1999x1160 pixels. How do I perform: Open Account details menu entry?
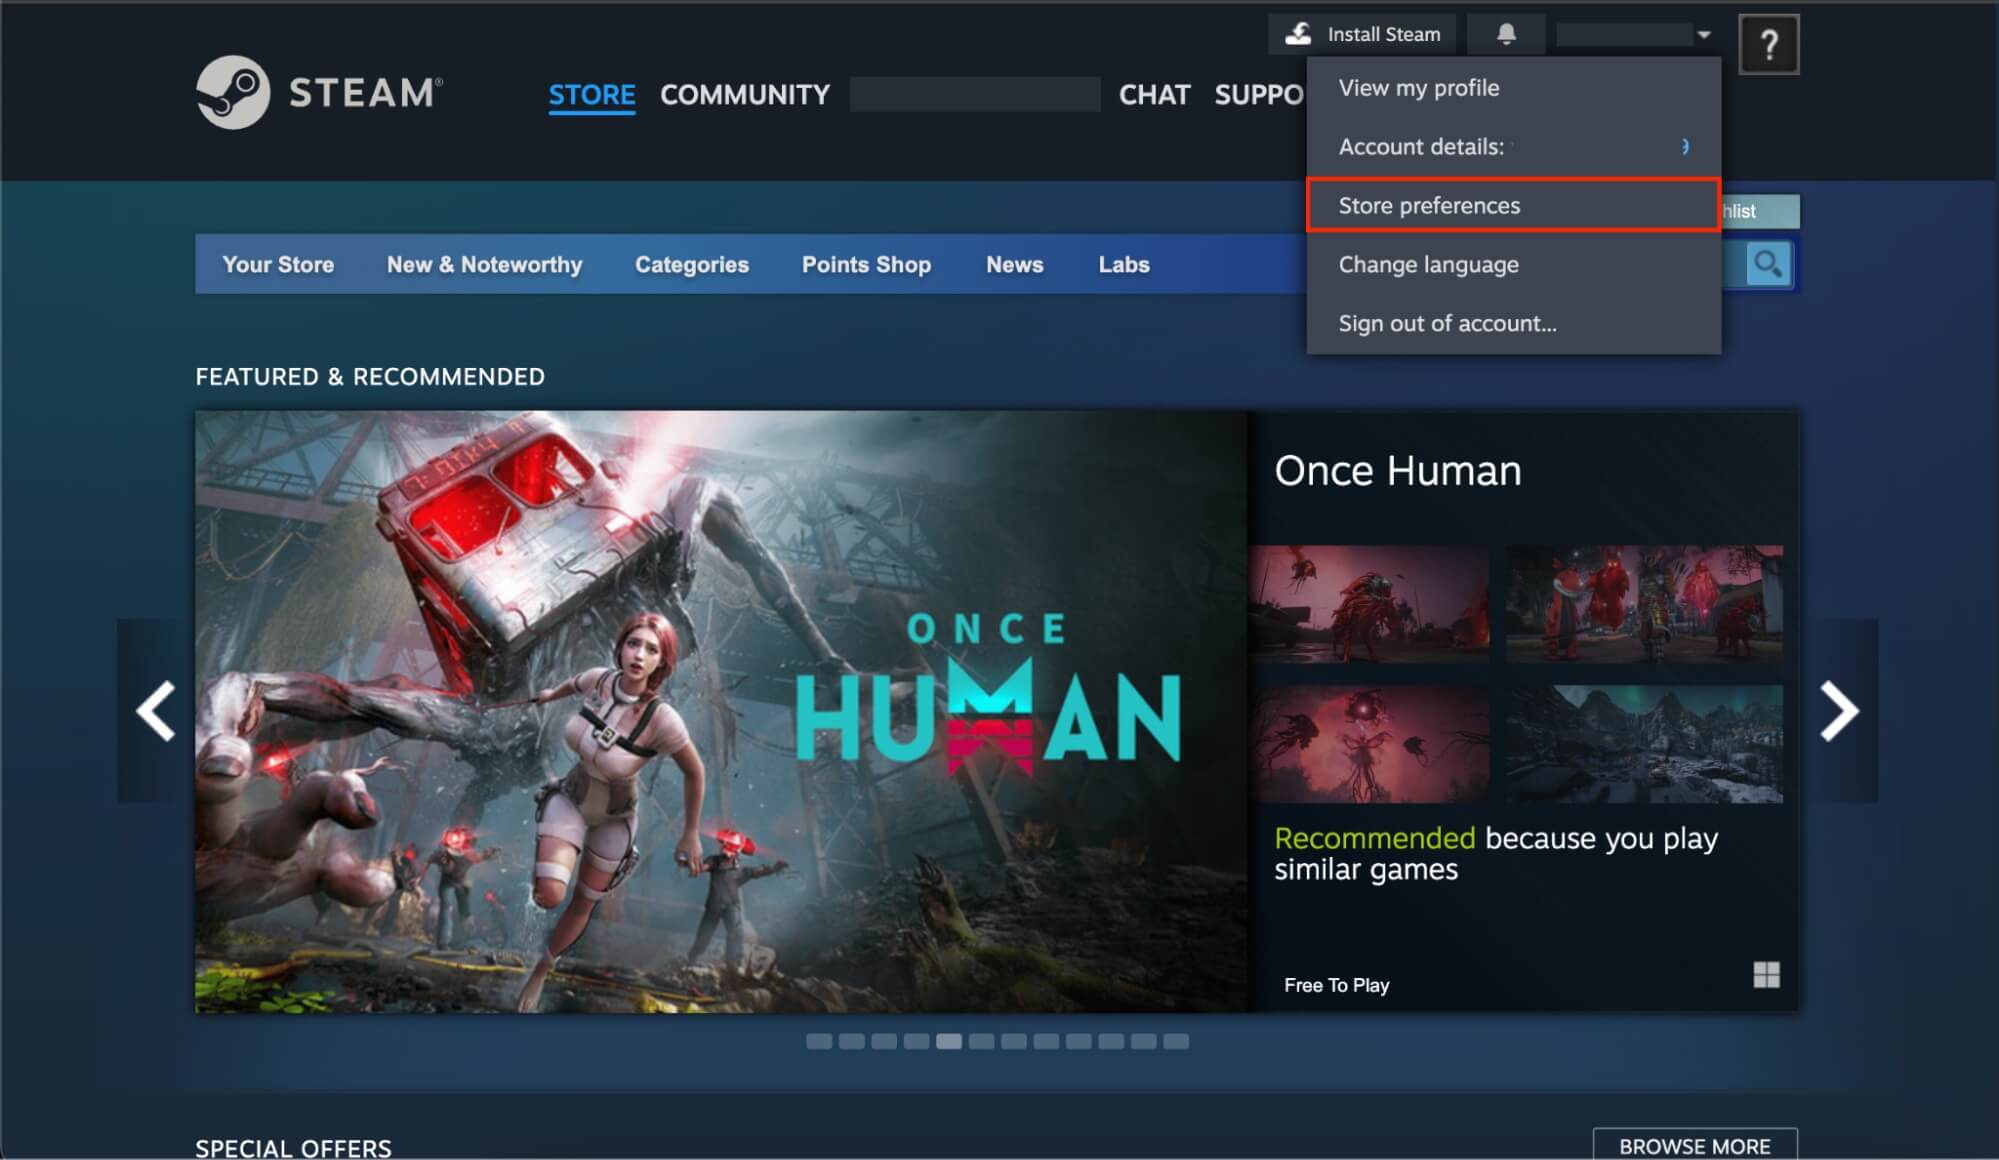click(1514, 147)
